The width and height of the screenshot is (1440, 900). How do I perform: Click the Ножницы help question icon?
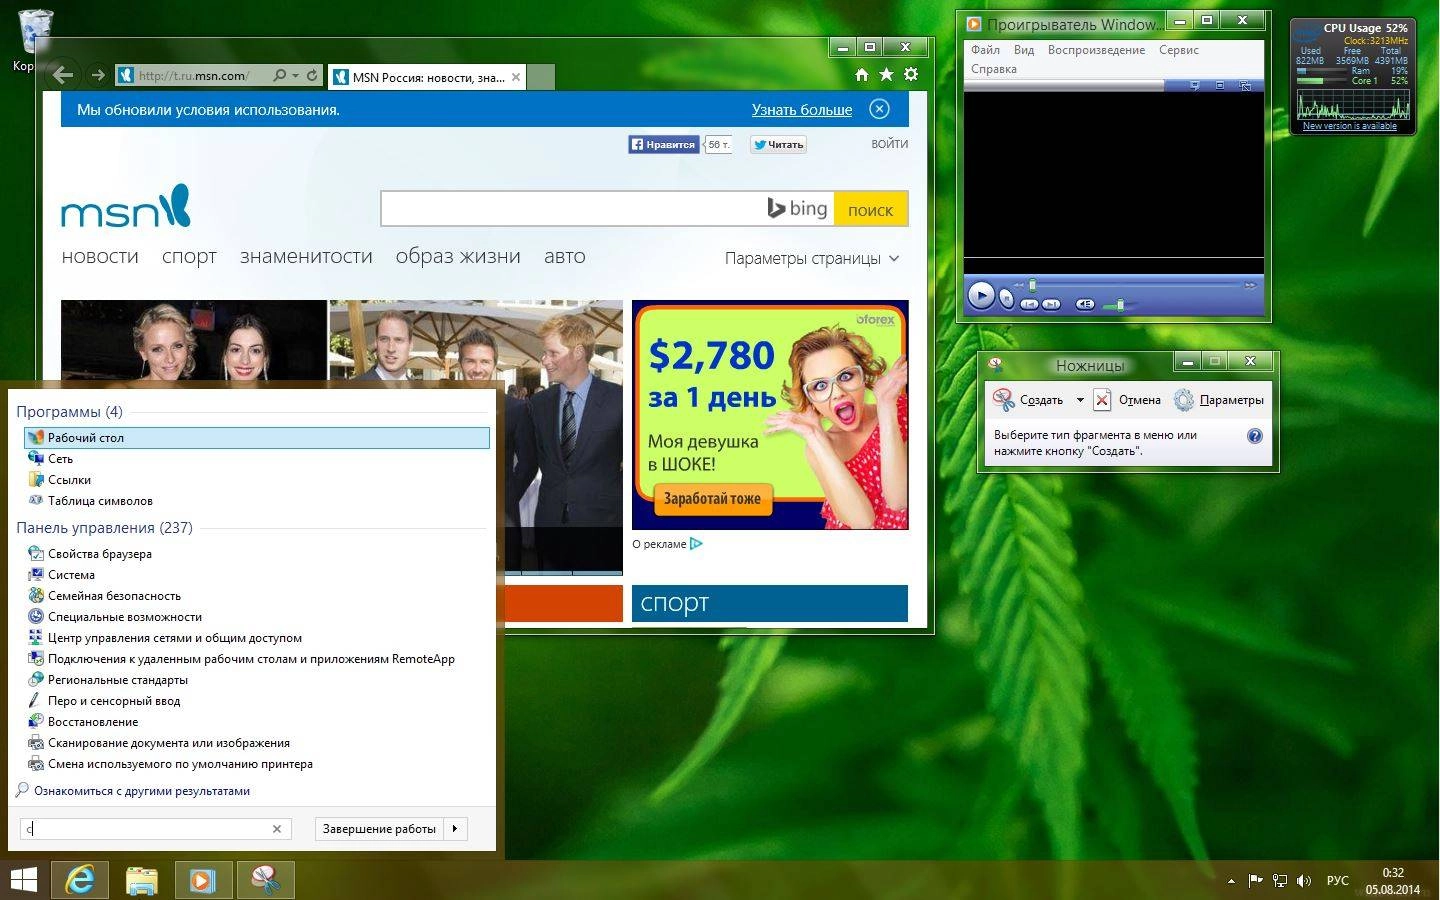[x=1255, y=436]
